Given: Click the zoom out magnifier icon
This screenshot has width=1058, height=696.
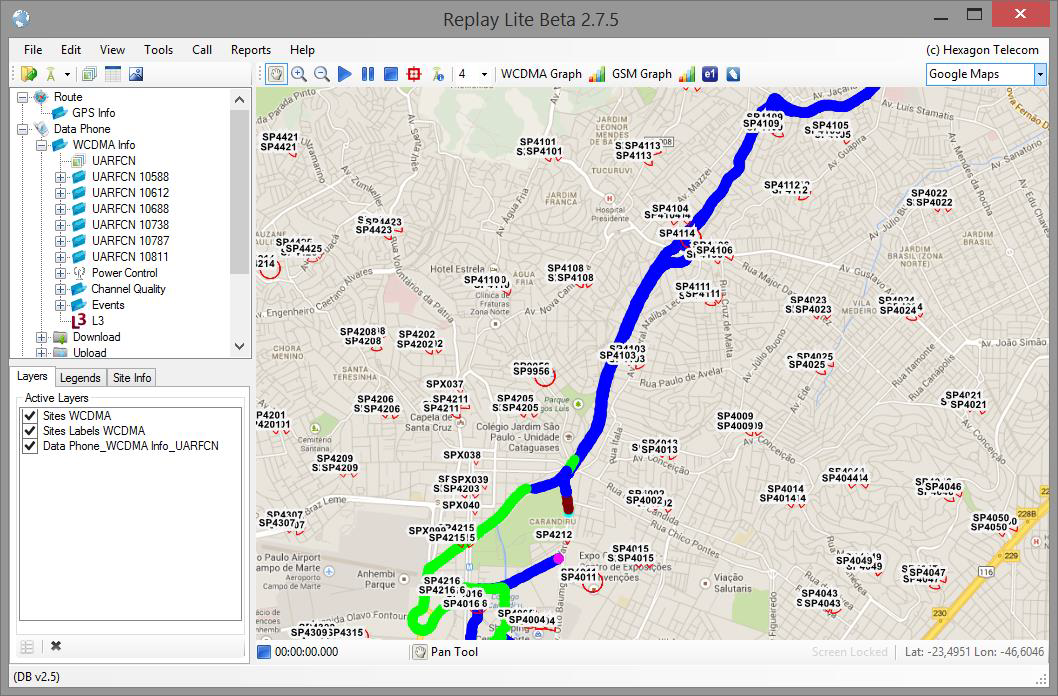Looking at the screenshot, I should coord(322,74).
